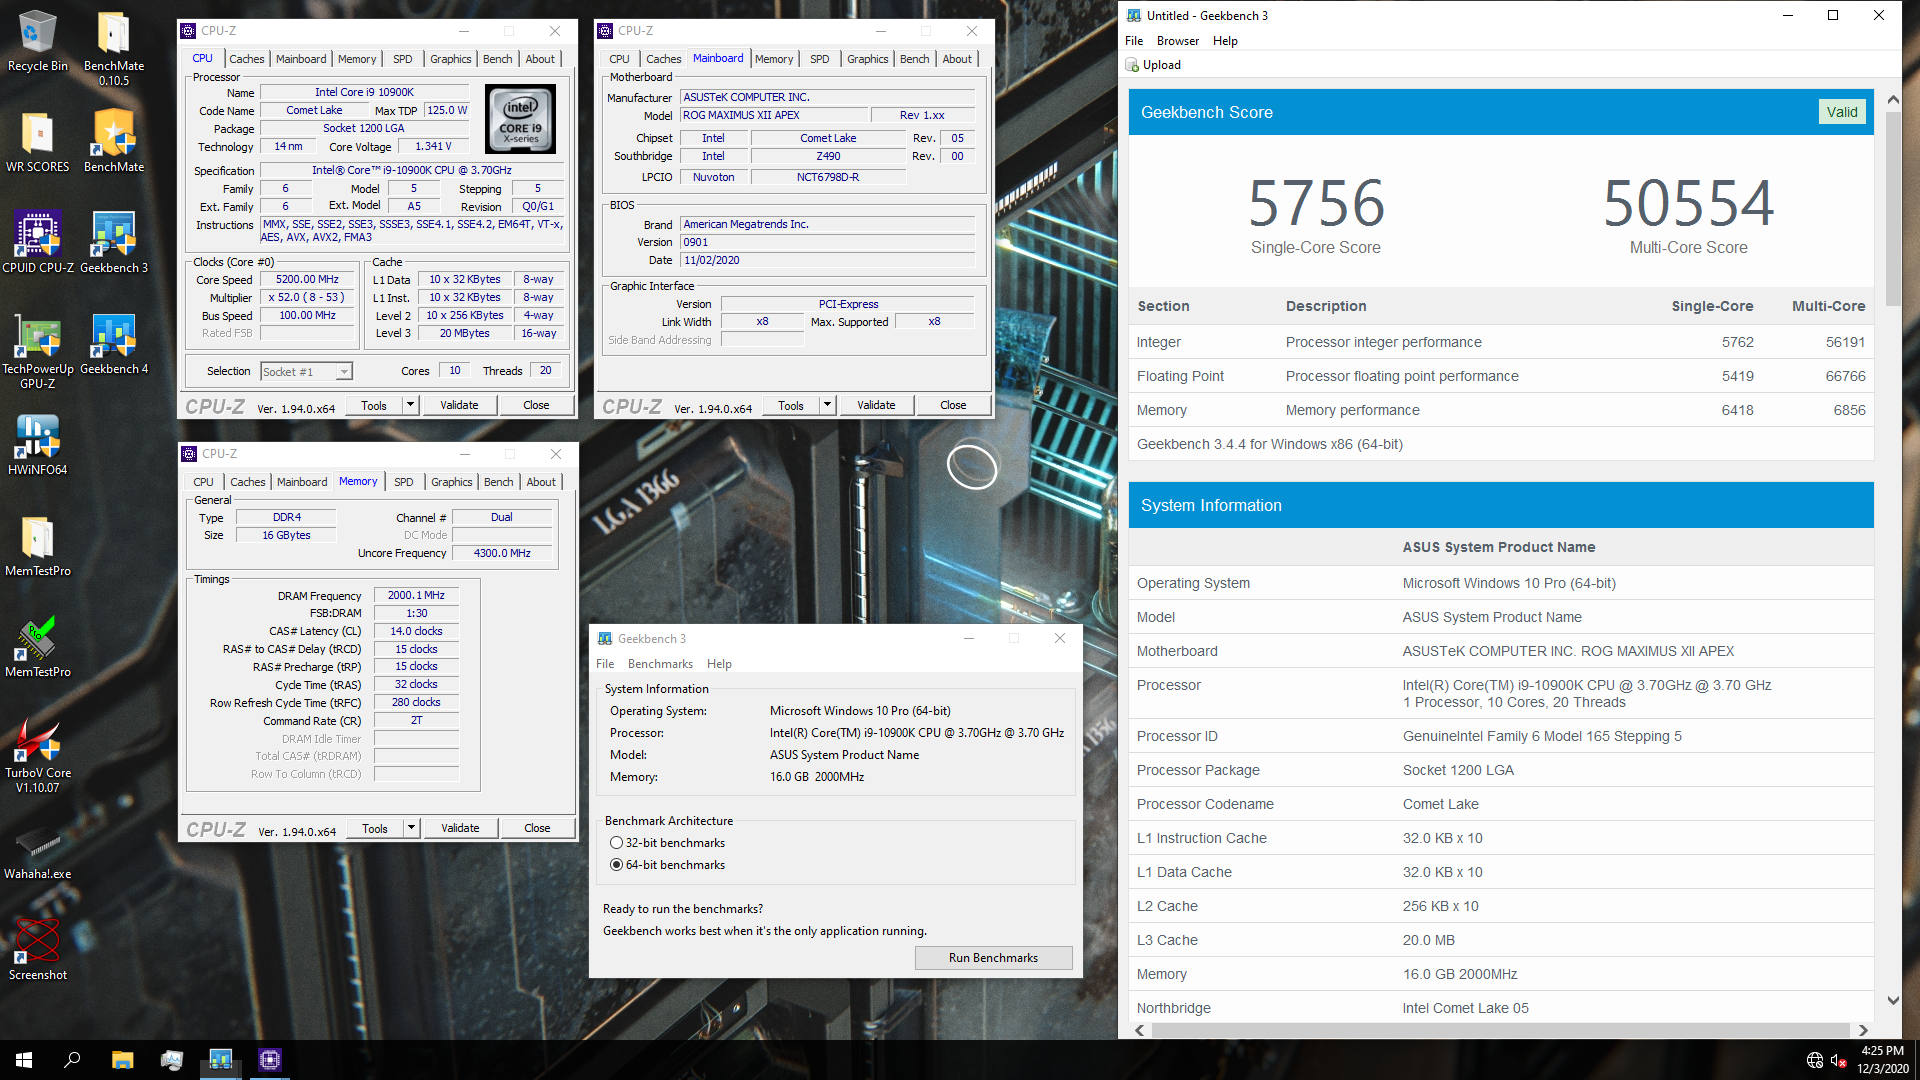Open SPD tab in the Mainboard window
Viewport: 1920px width, 1080px height.
[x=819, y=59]
